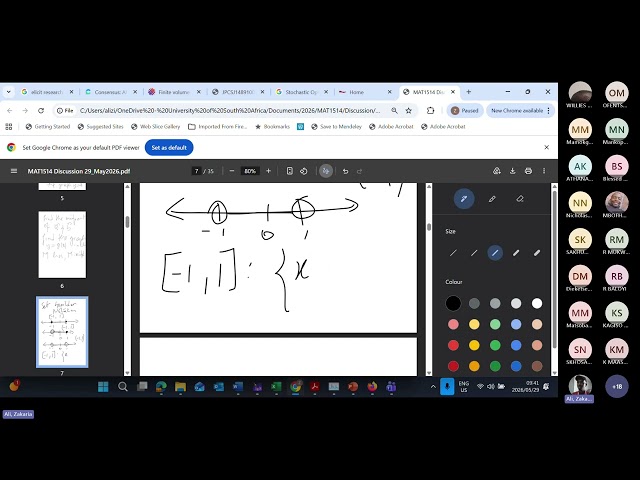Click the Paused profile button
The image size is (640, 480).
465,111
